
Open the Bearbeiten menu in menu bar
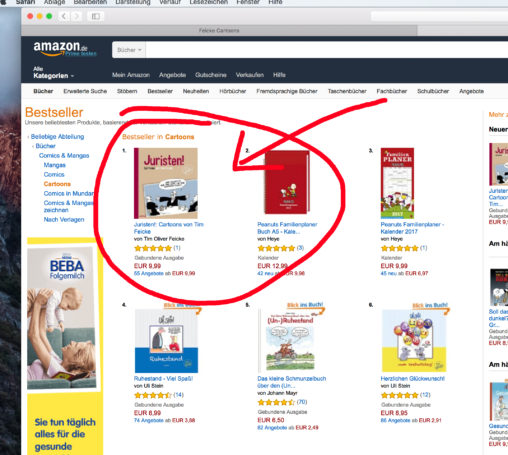[90, 2]
